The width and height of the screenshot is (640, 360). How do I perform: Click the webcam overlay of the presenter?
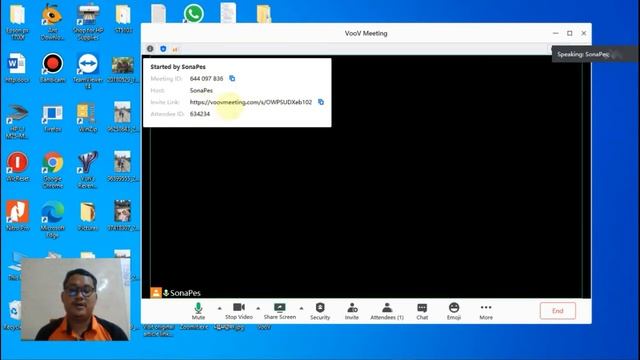75,299
